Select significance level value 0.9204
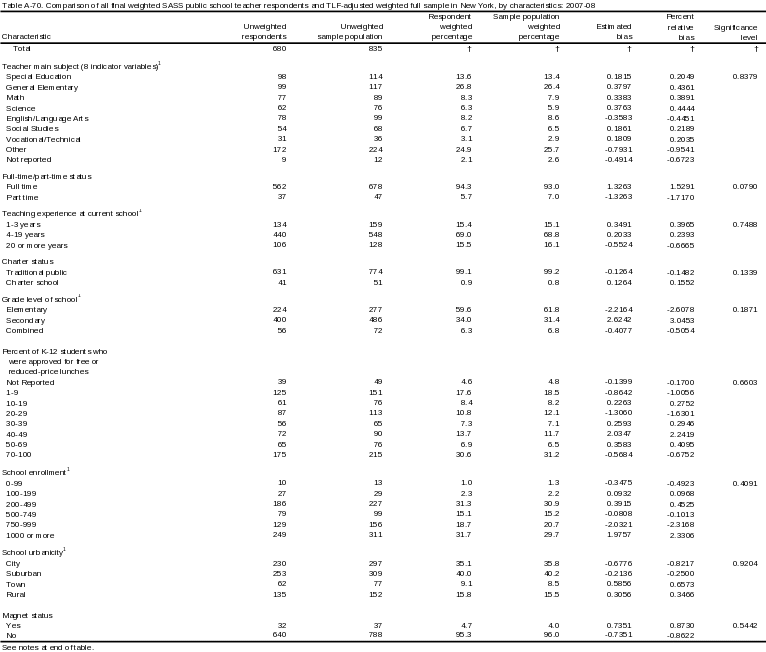Image resolution: width=766 pixels, height=652 pixels. 745,564
